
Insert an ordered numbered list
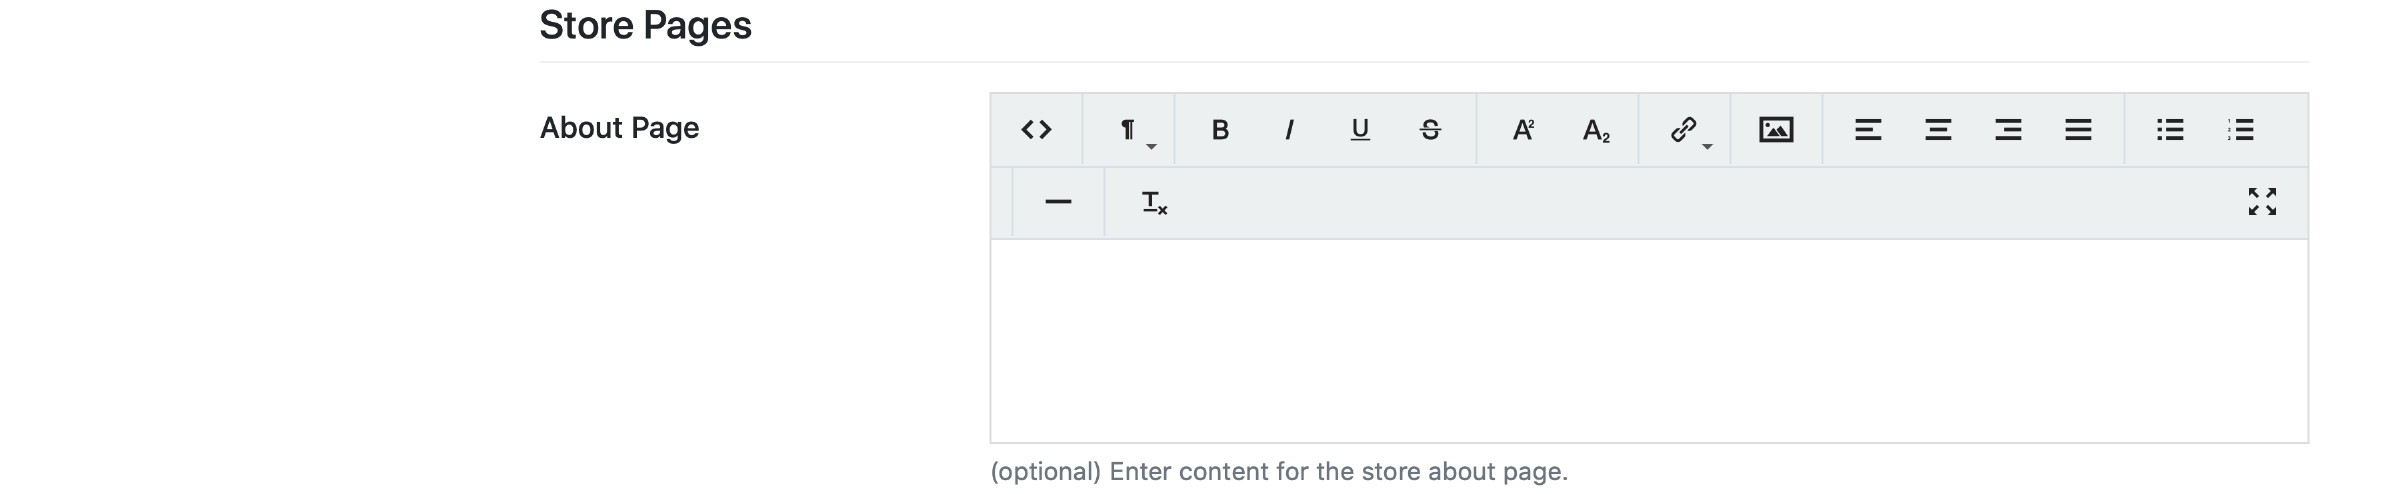point(2240,130)
